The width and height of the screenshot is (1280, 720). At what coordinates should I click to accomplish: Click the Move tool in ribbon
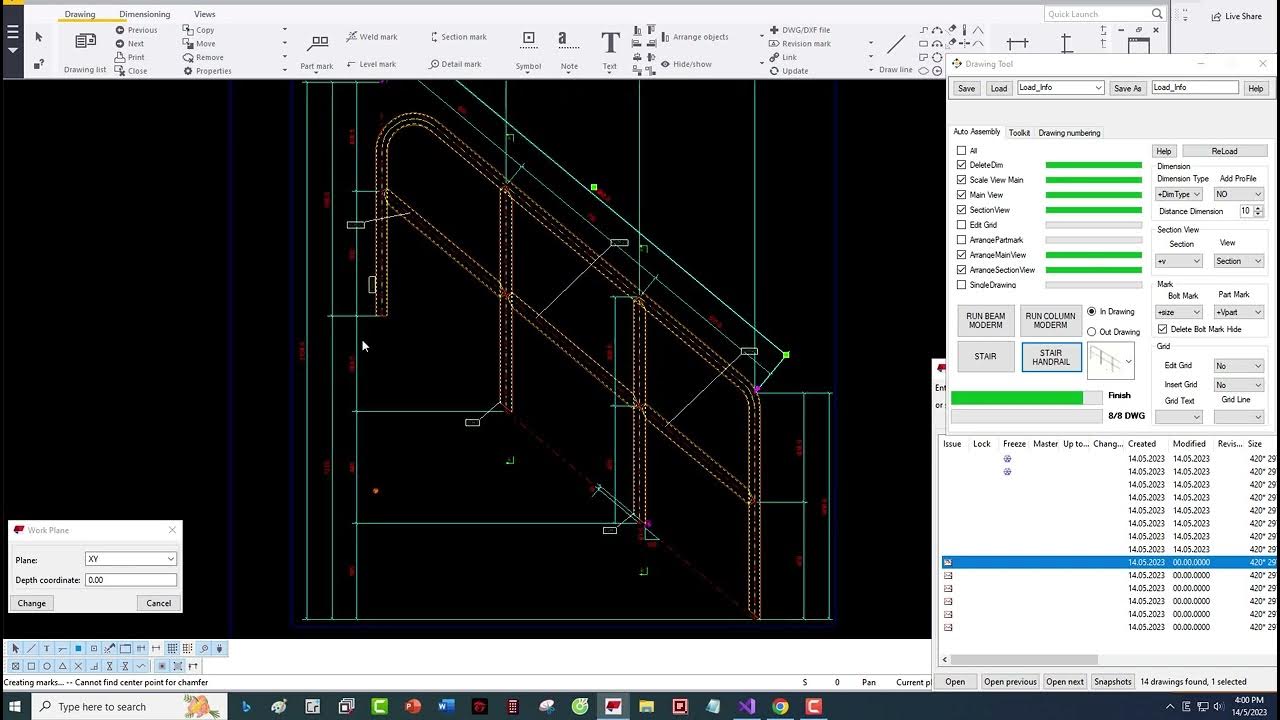click(199, 44)
